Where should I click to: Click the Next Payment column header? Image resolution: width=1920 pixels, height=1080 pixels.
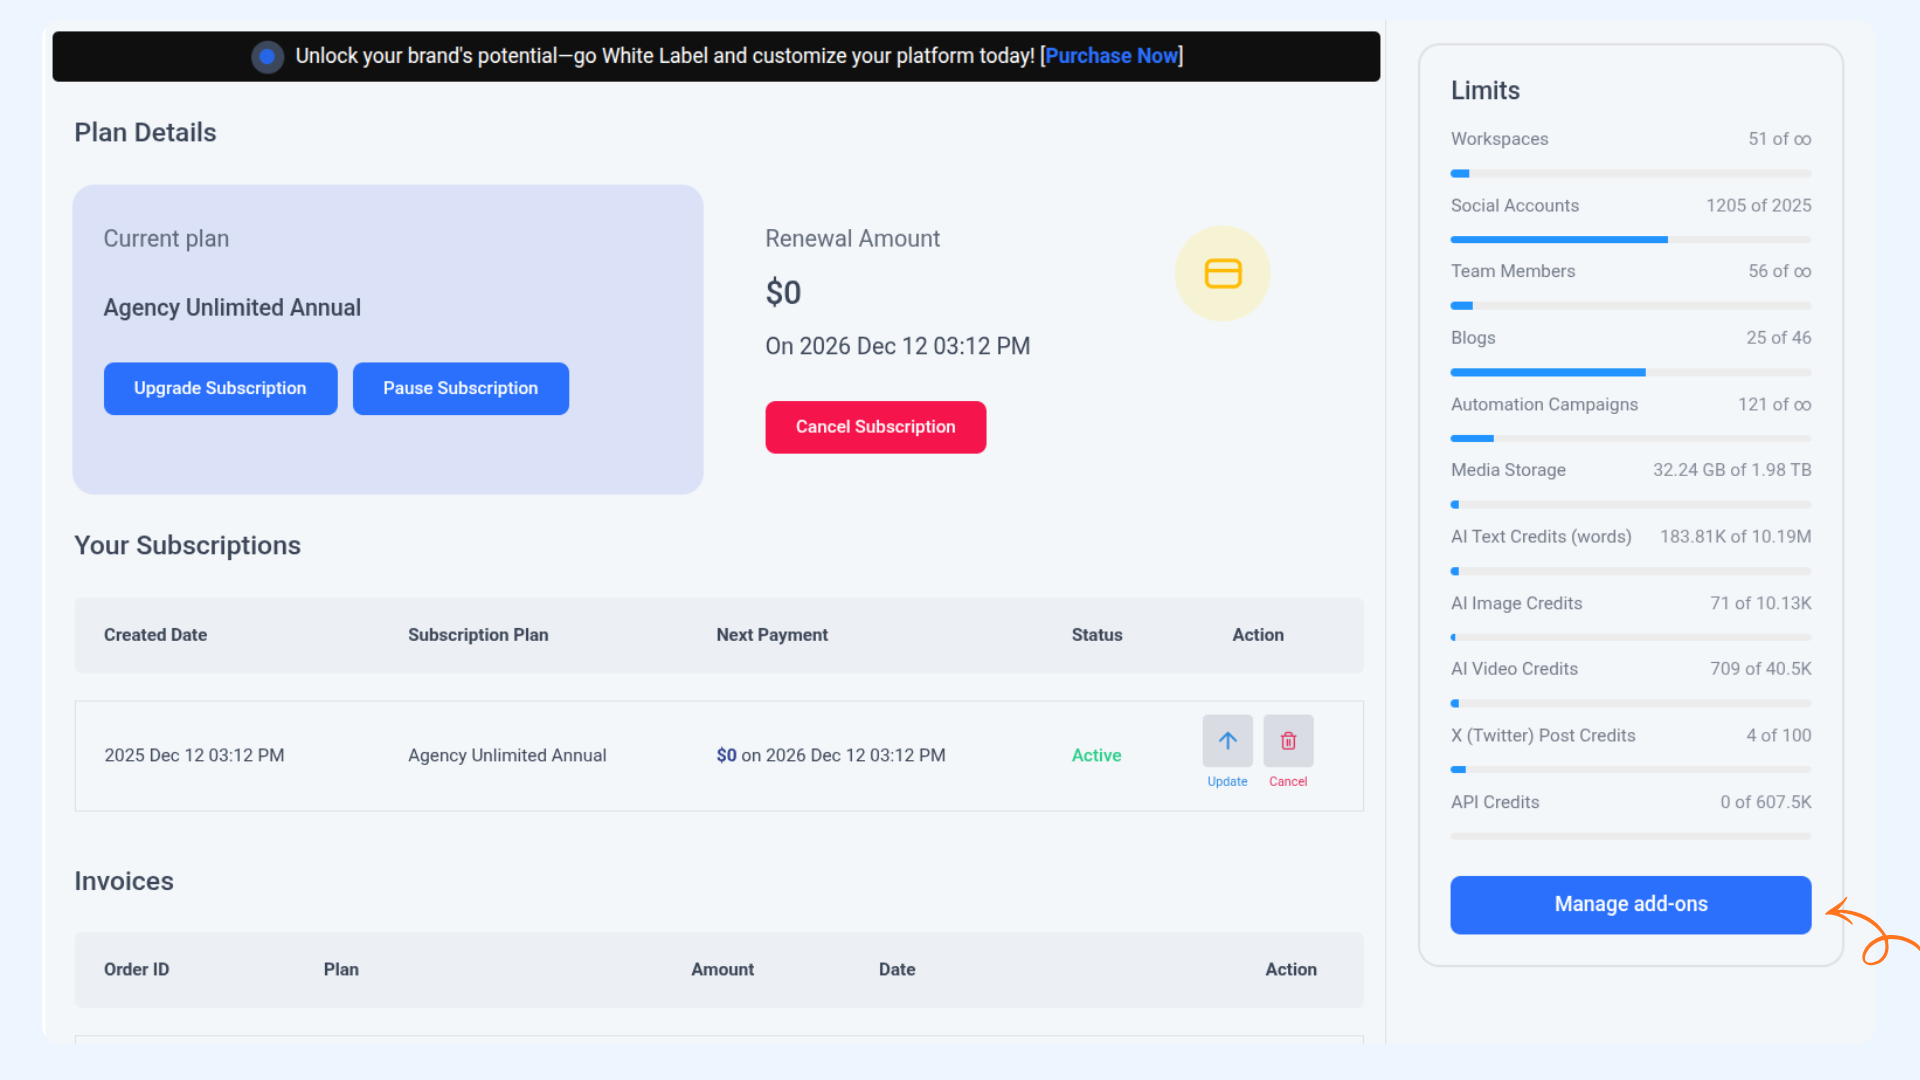(x=771, y=635)
